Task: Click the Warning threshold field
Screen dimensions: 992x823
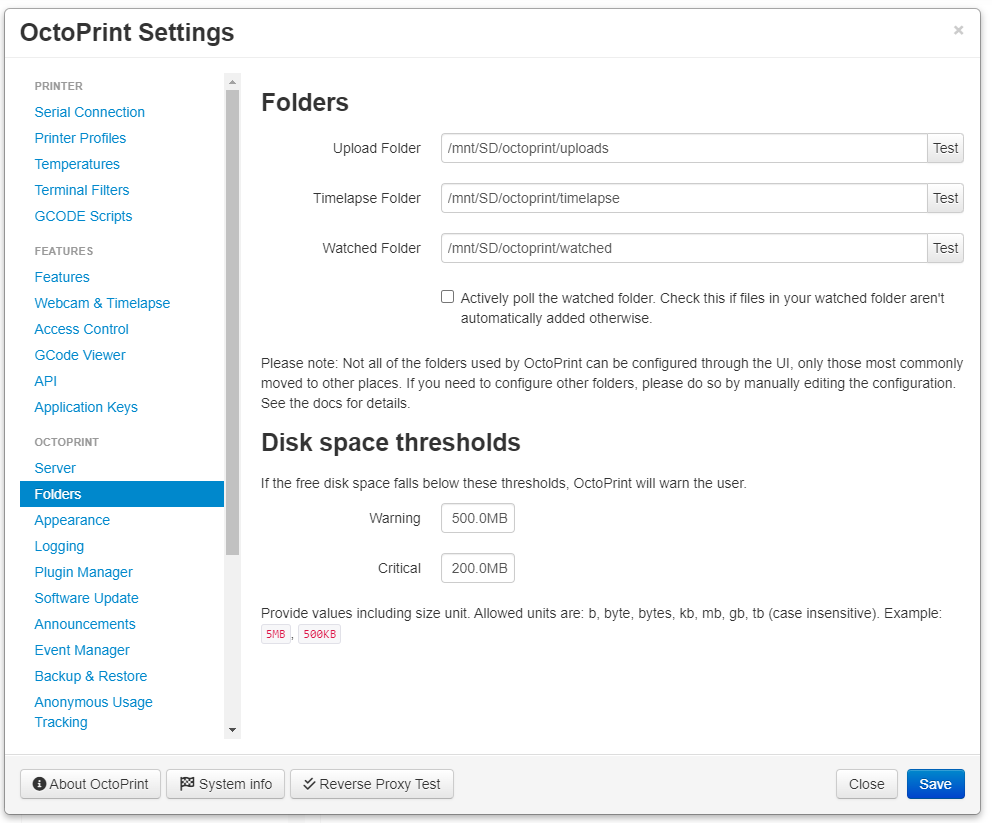Action: pos(478,518)
